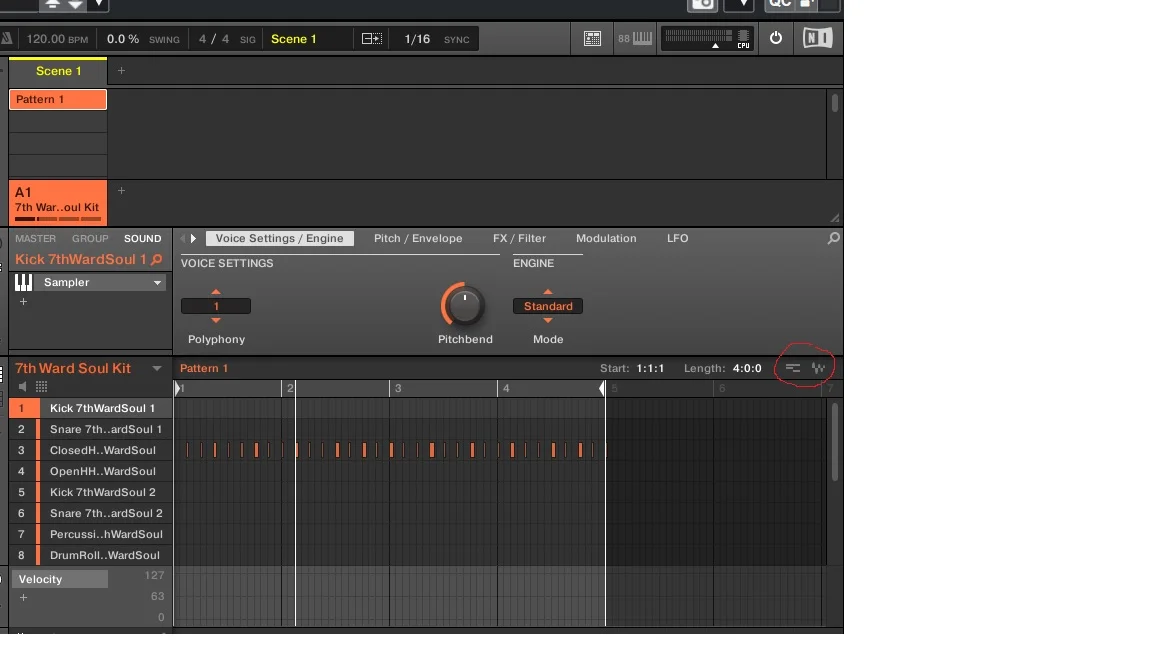Viewport: 1152px width, 648px height.
Task: Expand the 7th Ward Soul Kit dropdown arrow
Action: tap(156, 368)
